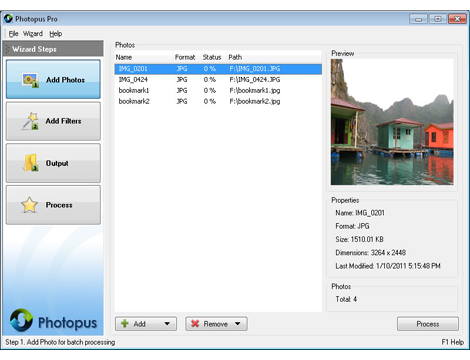470x360 pixels.
Task: Open the Wizard menu
Action: (x=33, y=34)
